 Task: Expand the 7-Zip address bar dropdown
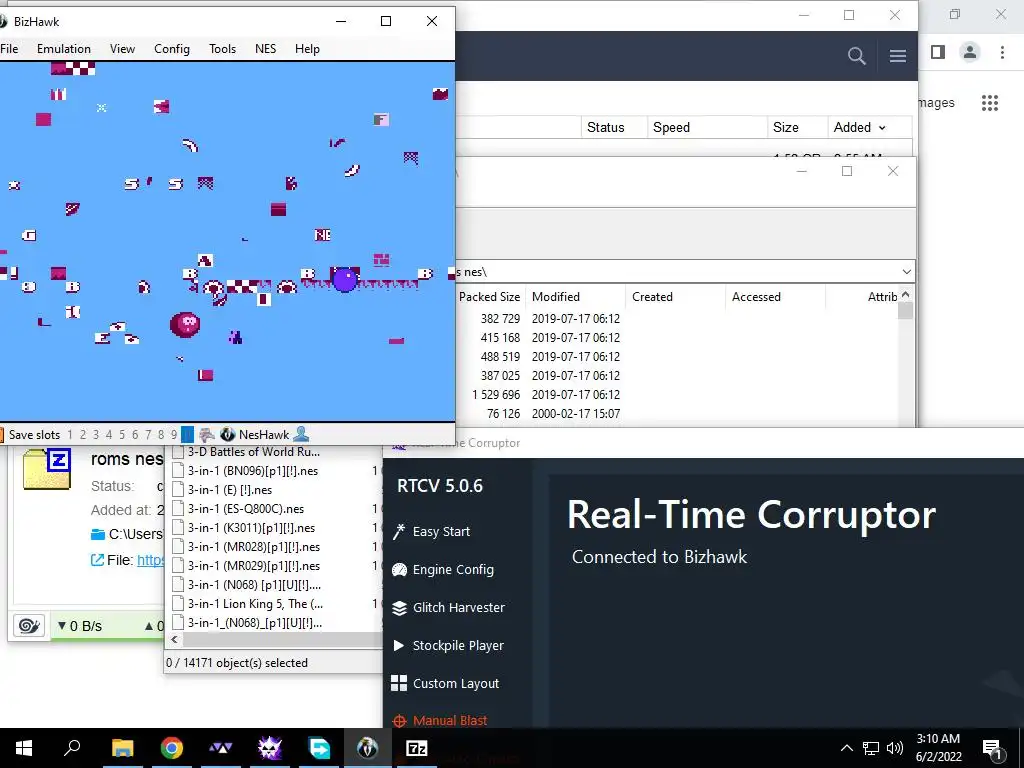[x=906, y=272]
